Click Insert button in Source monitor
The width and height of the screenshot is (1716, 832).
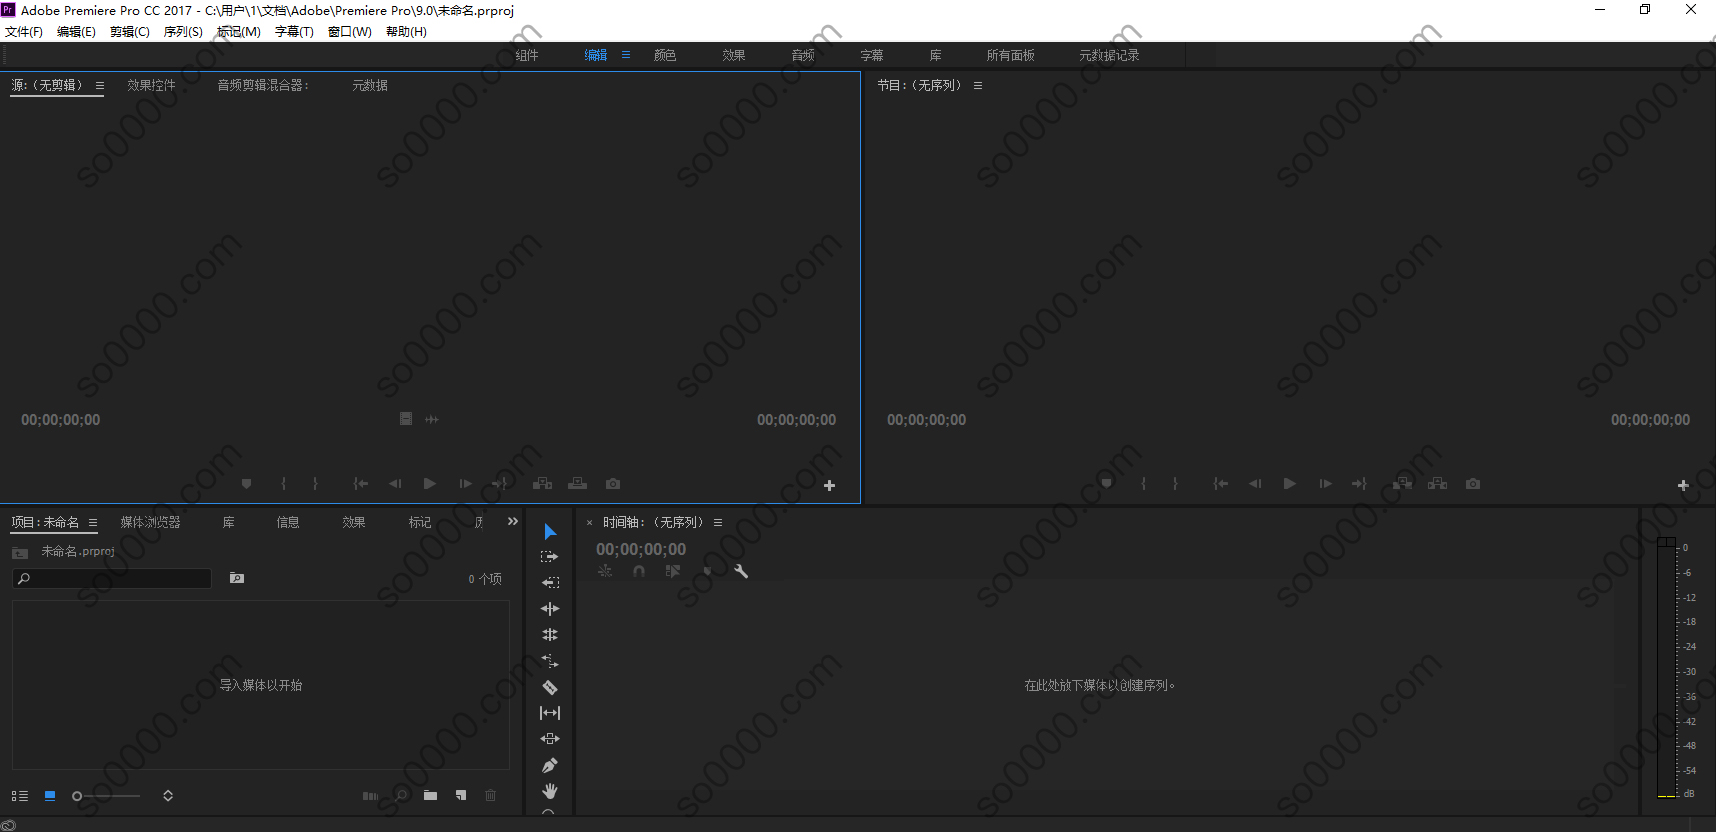(542, 484)
